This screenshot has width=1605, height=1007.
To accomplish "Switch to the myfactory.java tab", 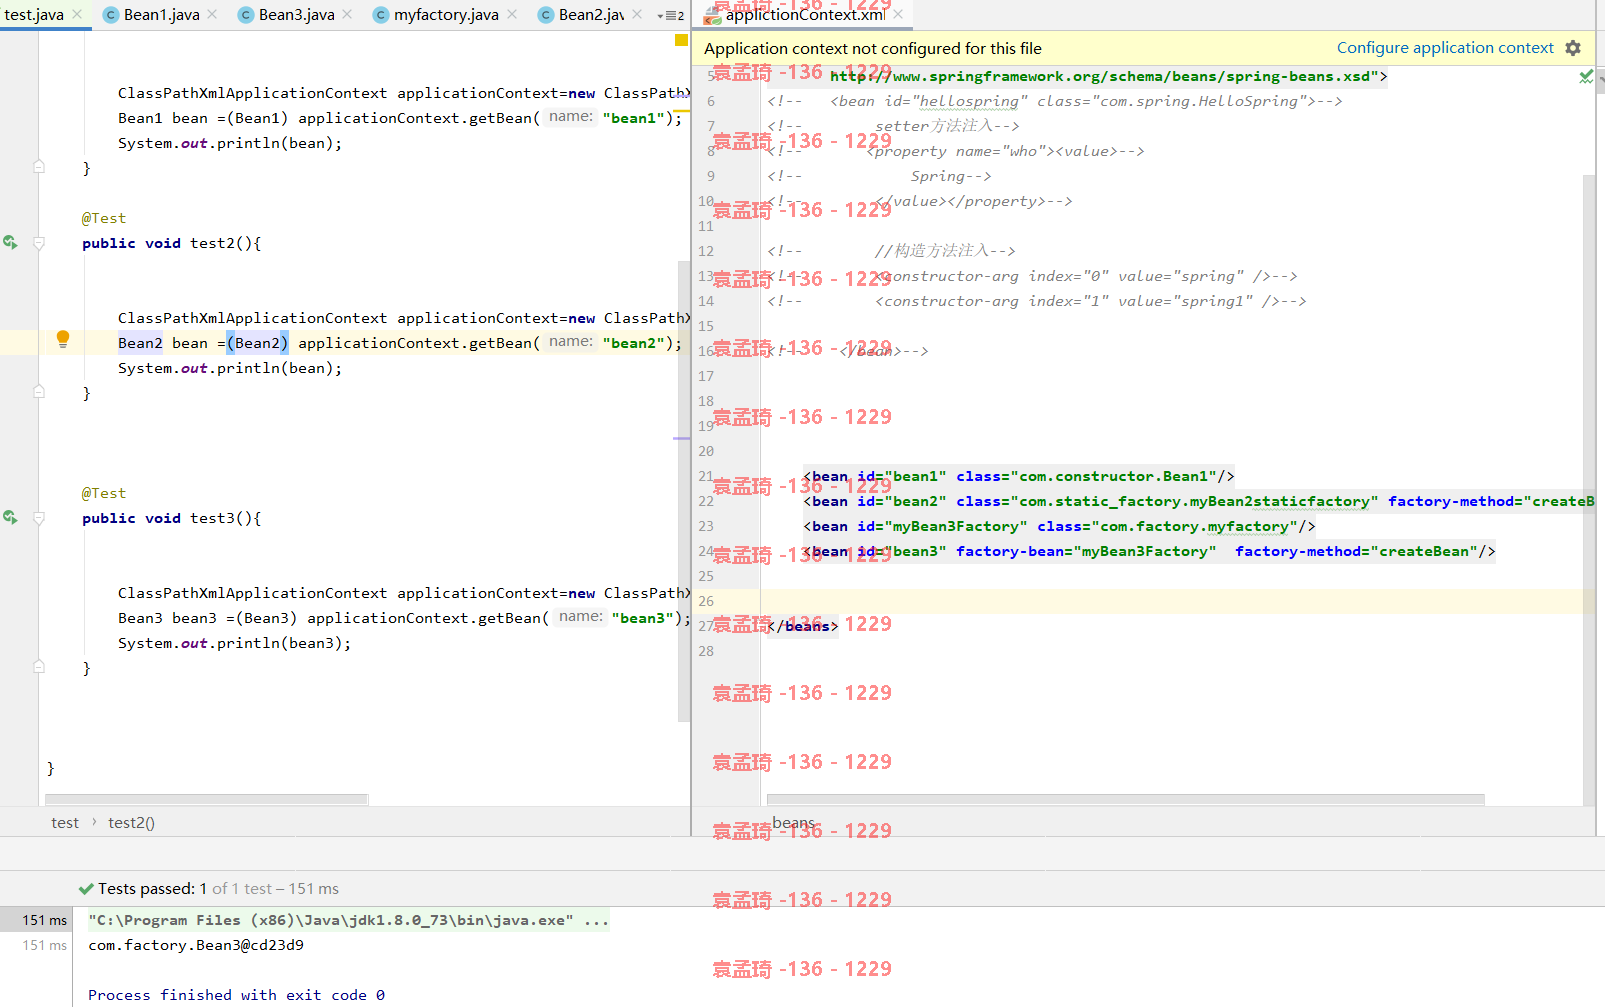I will click(446, 15).
